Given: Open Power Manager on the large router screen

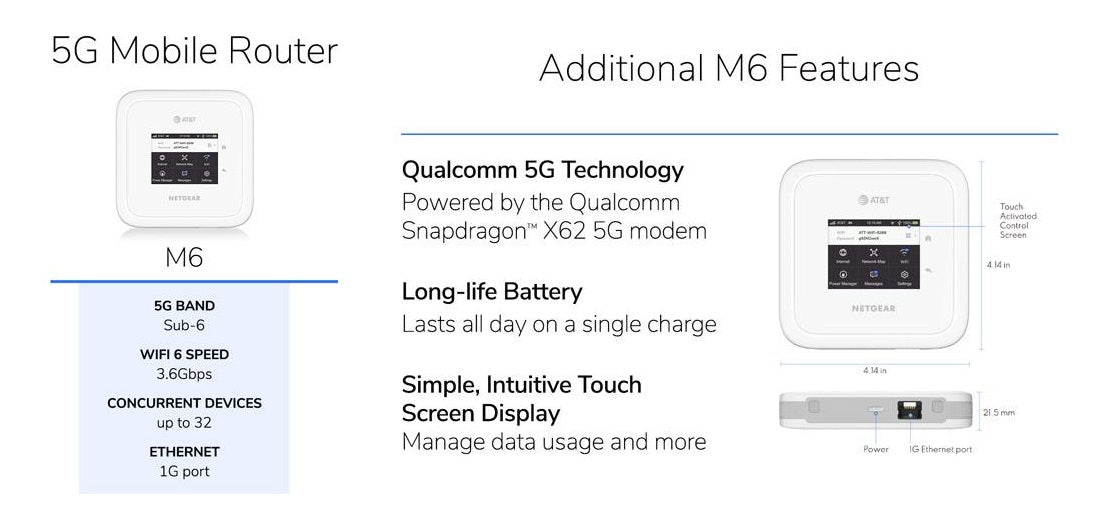Looking at the screenshot, I should pyautogui.click(x=843, y=275).
